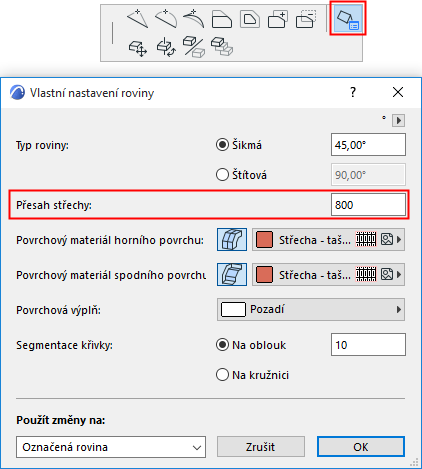Click the 45,00° slope angle field
Image resolution: width=422 pixels, height=469 pixels.
click(368, 145)
